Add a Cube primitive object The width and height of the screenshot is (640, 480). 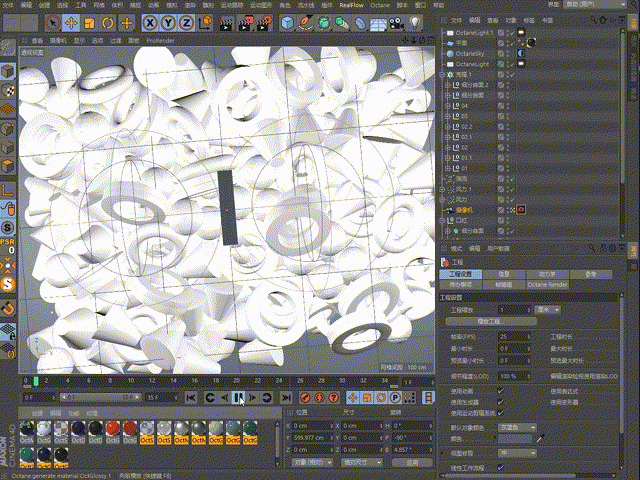[x=288, y=23]
